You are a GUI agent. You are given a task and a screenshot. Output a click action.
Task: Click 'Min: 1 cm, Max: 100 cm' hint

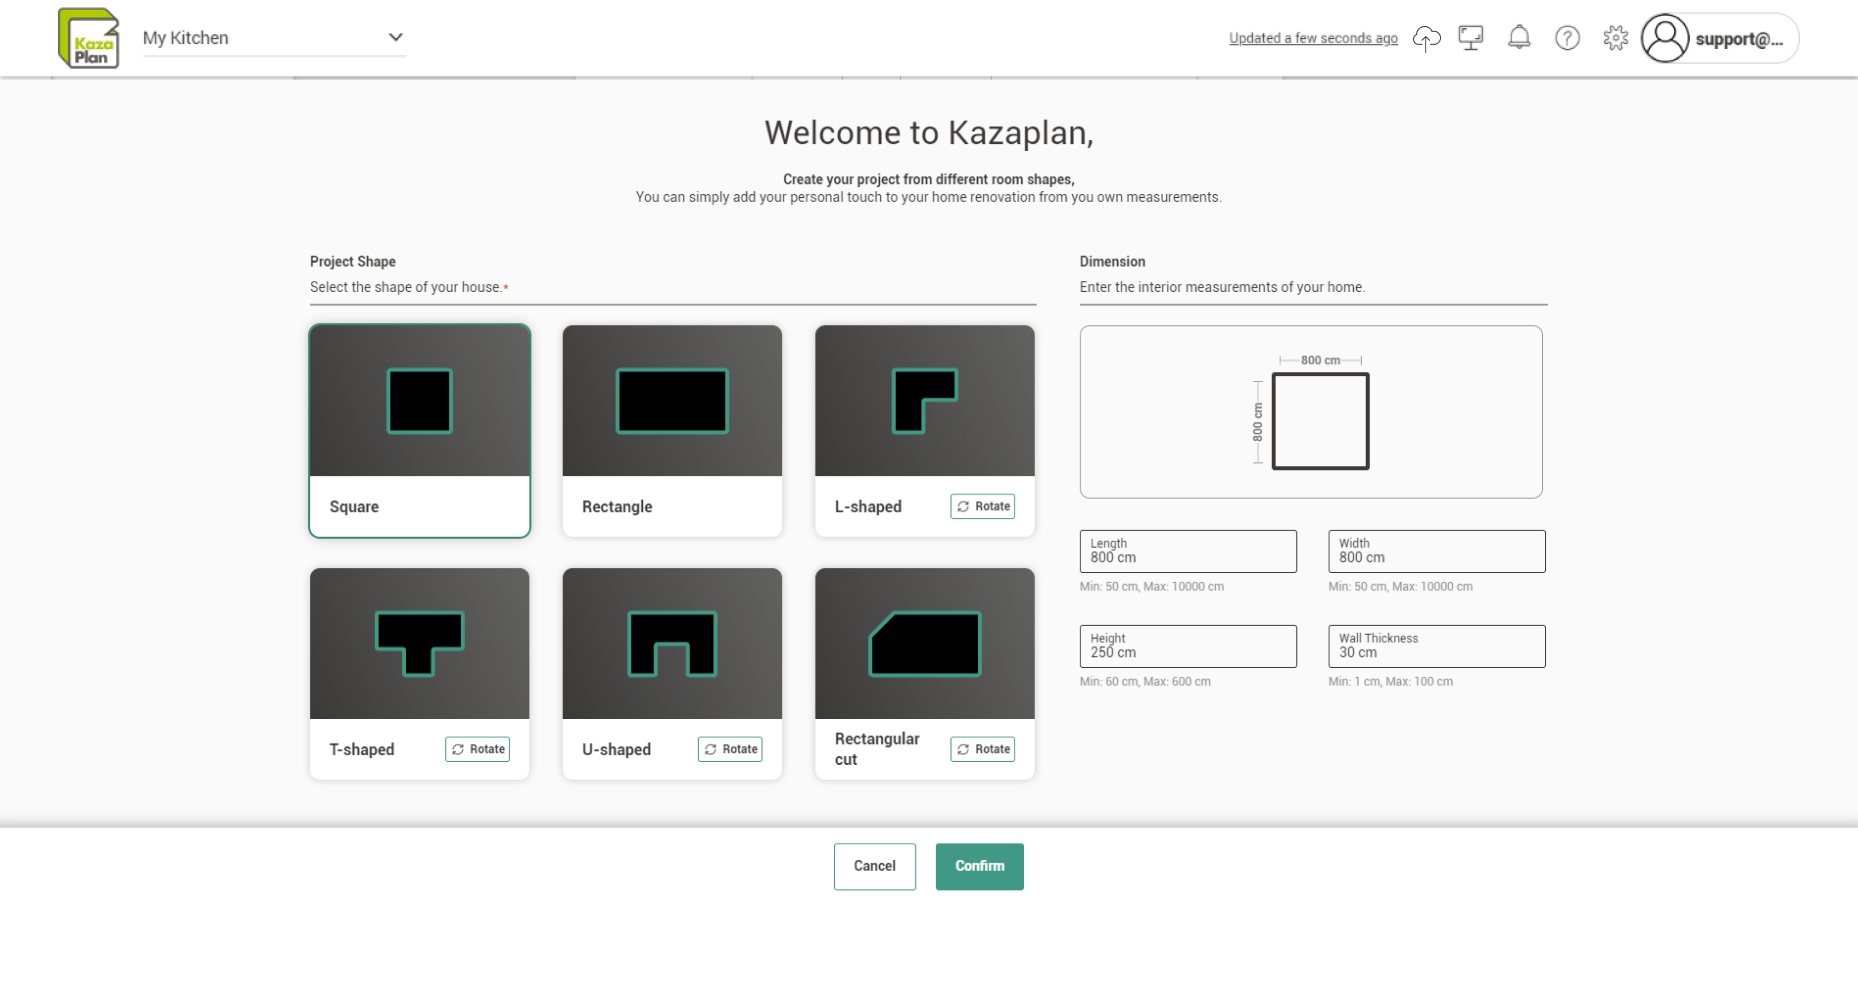(x=1390, y=682)
